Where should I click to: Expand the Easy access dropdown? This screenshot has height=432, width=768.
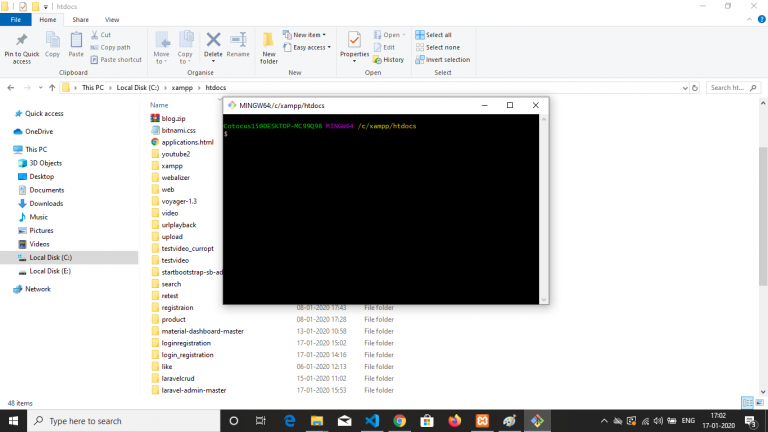pos(307,48)
